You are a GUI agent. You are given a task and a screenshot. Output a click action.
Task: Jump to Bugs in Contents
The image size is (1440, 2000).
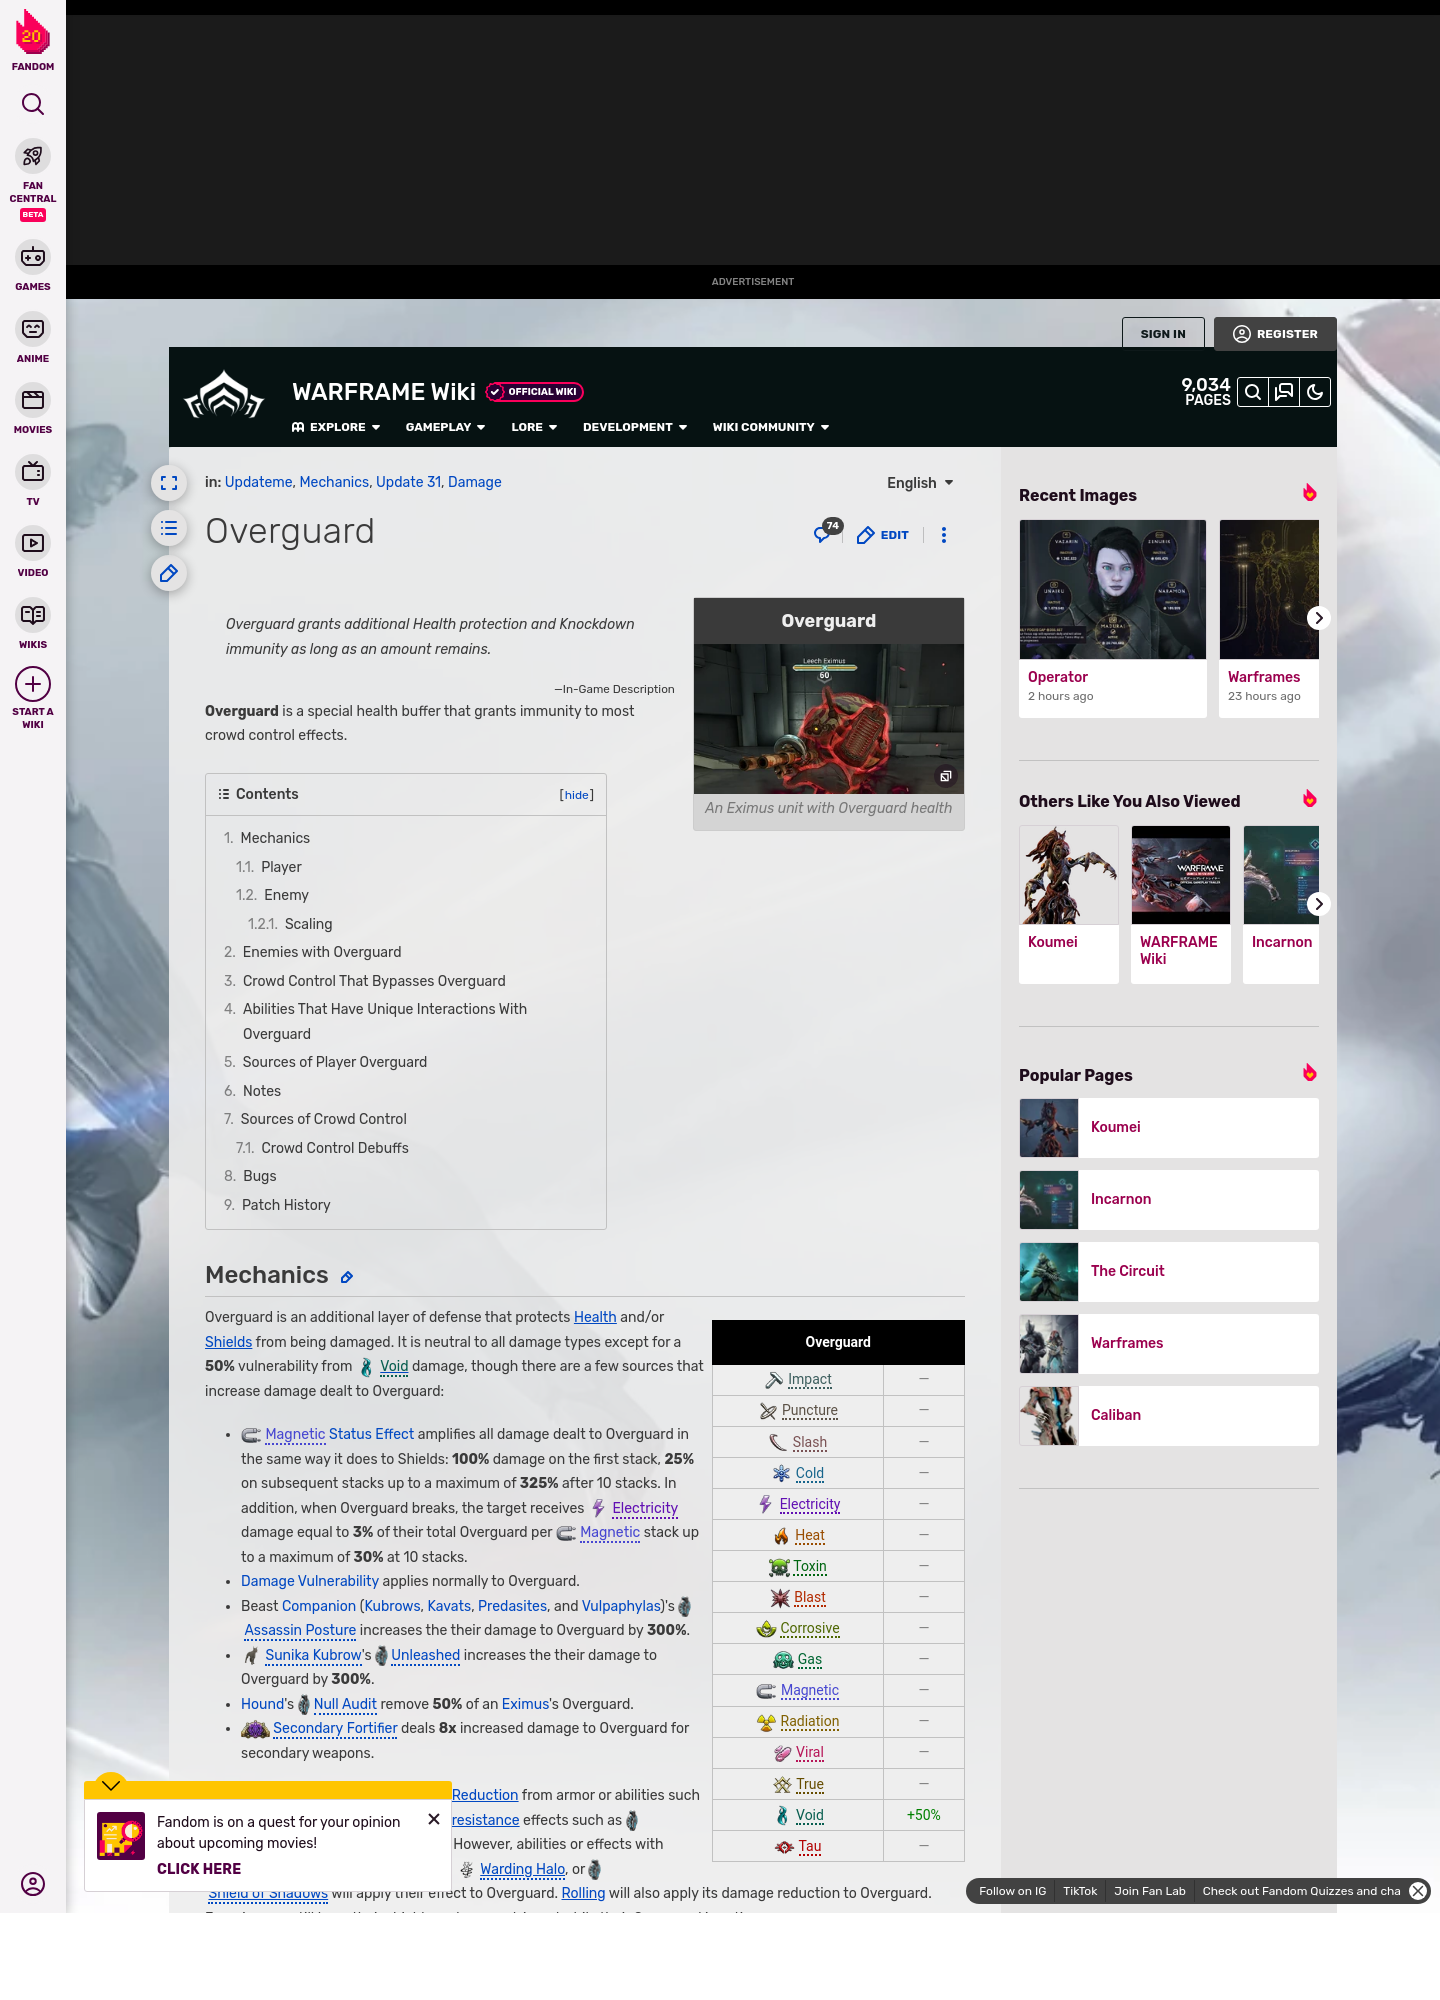pyautogui.click(x=259, y=1176)
